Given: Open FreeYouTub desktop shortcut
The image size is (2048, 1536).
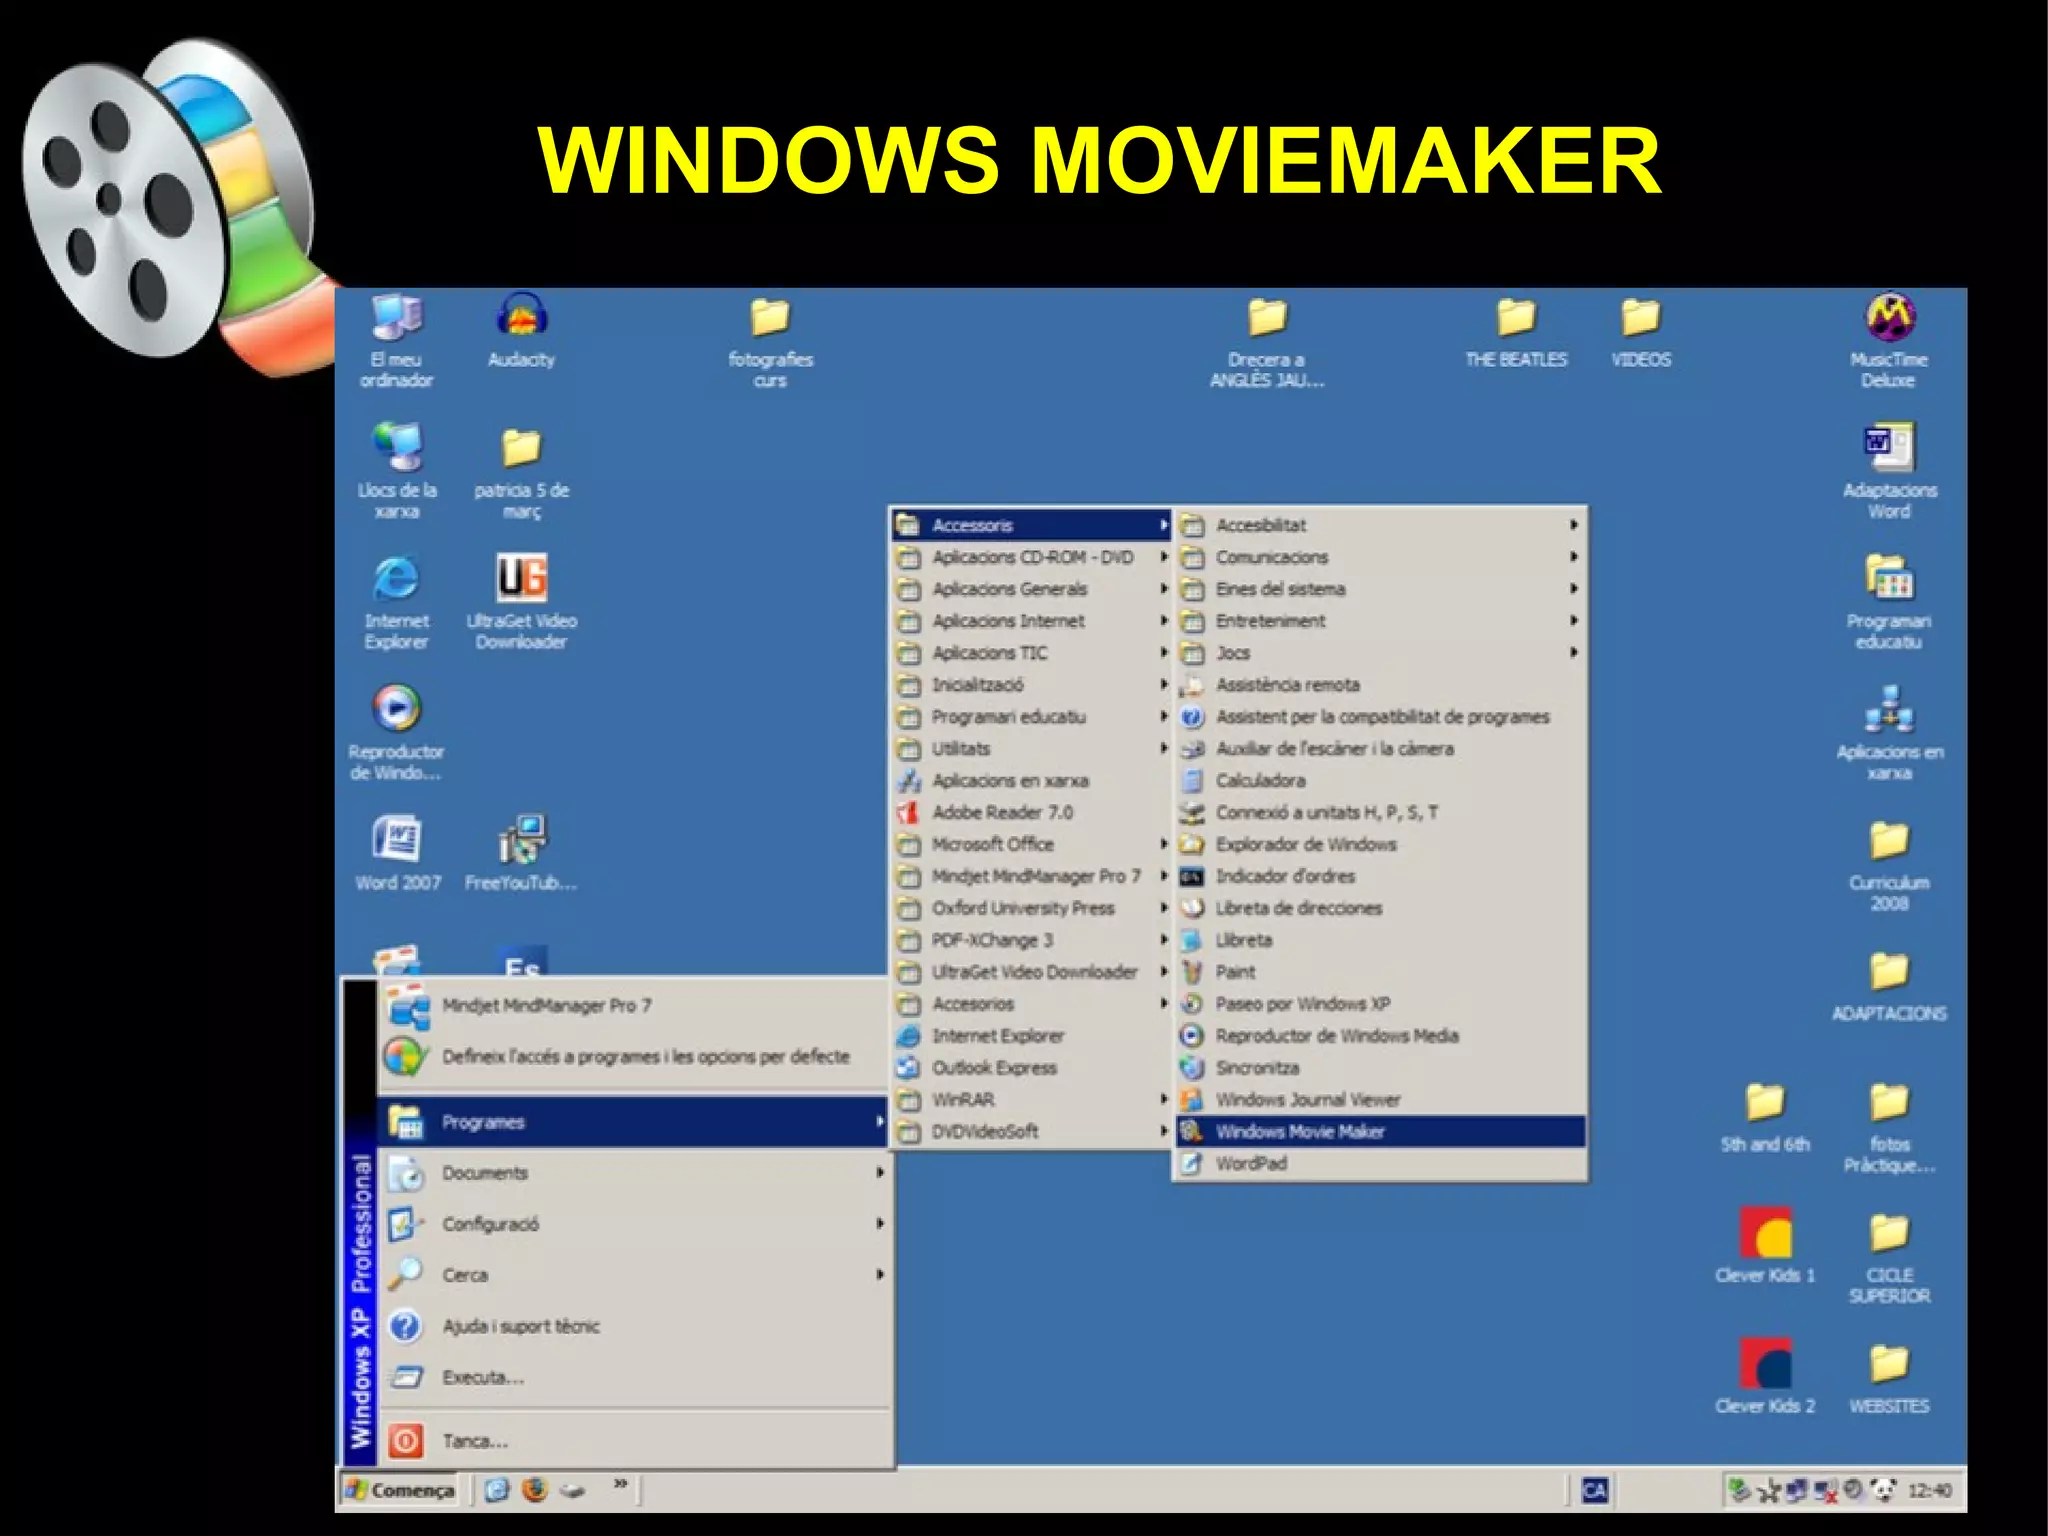Looking at the screenshot, I should click(x=521, y=853).
